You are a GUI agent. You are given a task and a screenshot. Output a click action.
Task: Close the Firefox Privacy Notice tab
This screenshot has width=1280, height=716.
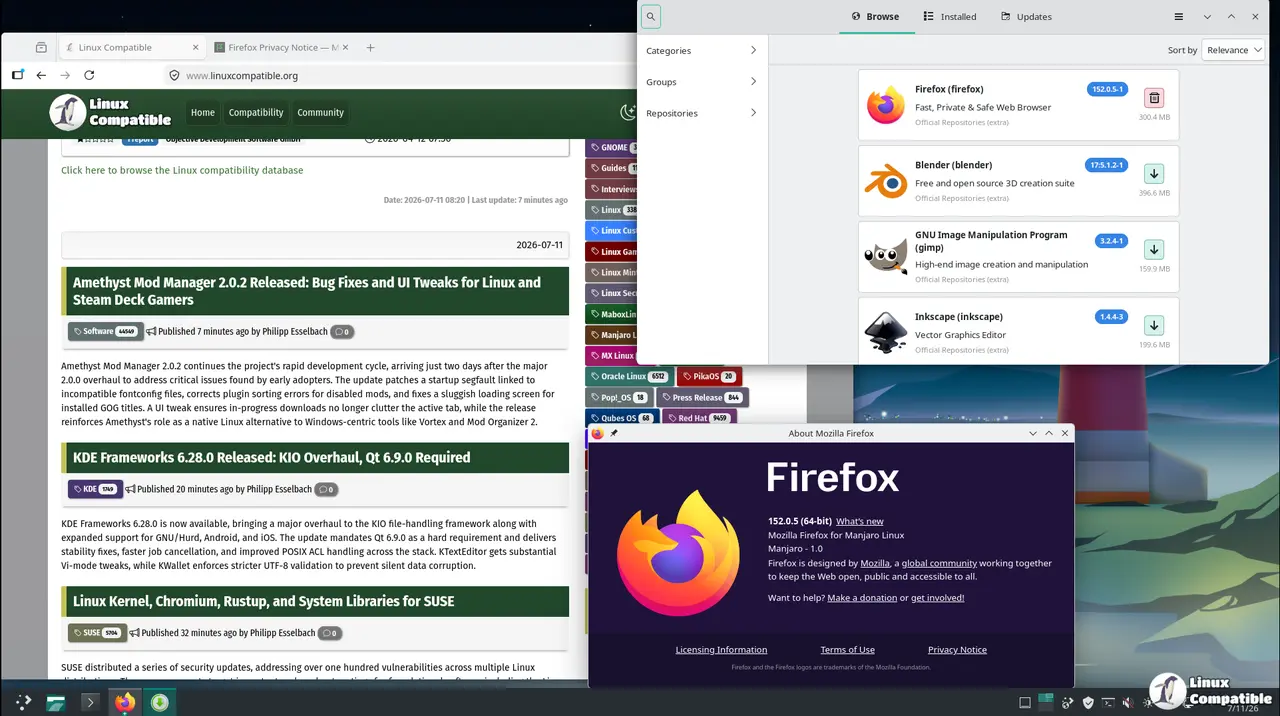point(347,47)
